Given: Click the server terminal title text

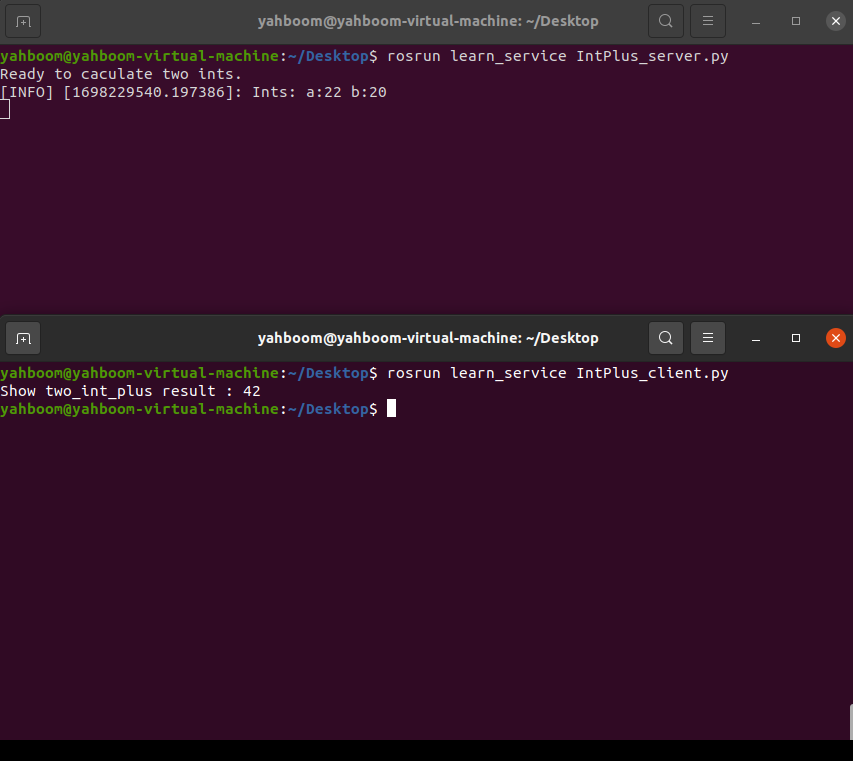Looking at the screenshot, I should click(x=428, y=21).
